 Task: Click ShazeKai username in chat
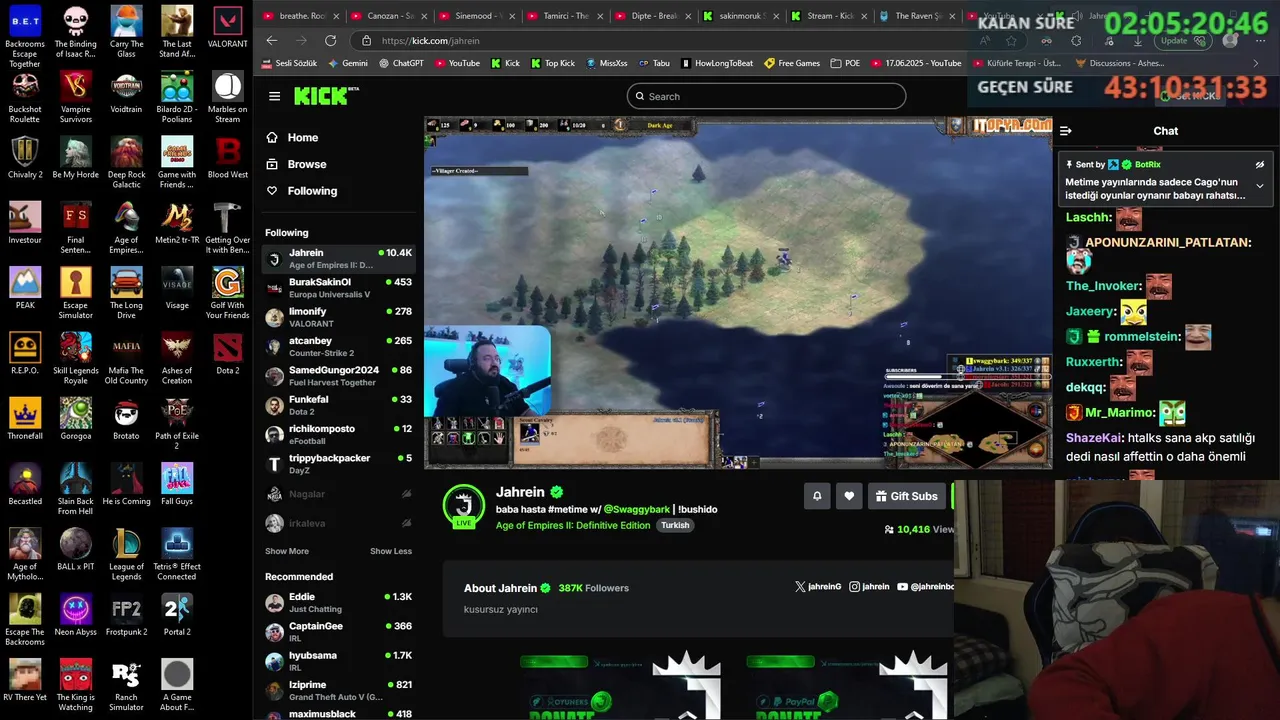(x=1093, y=438)
